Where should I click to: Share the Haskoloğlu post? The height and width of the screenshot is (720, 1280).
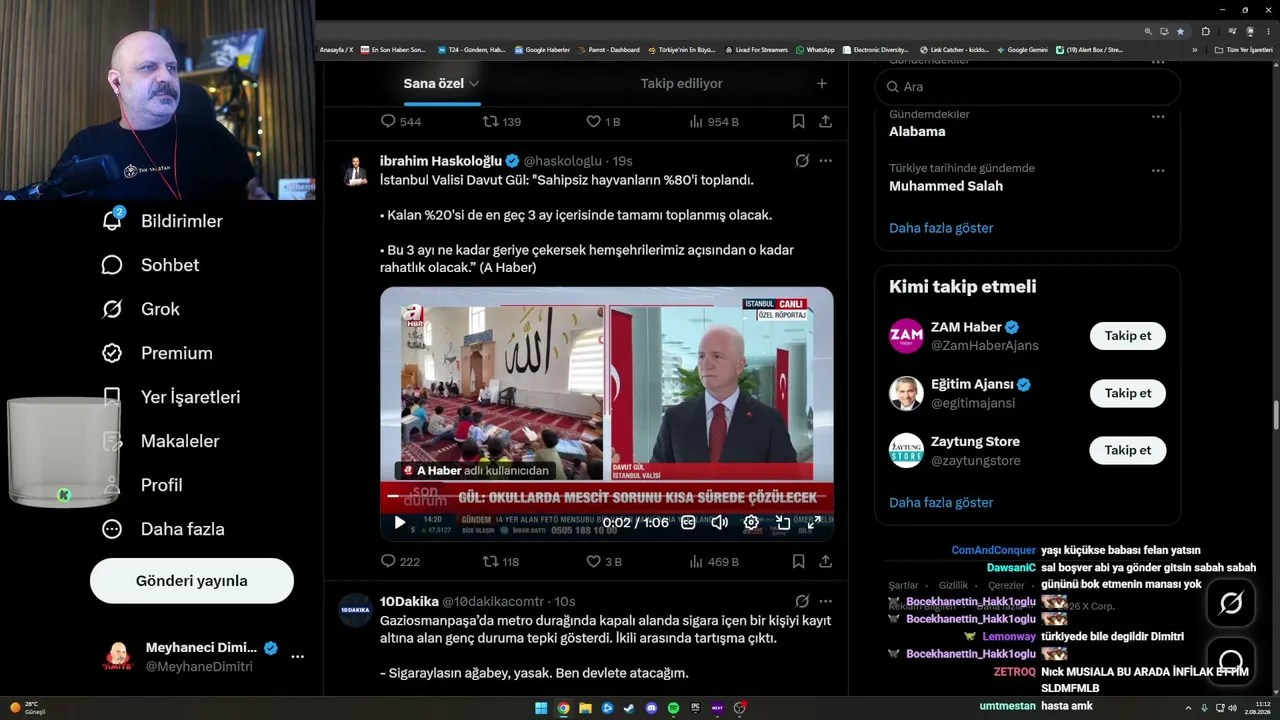coord(826,562)
